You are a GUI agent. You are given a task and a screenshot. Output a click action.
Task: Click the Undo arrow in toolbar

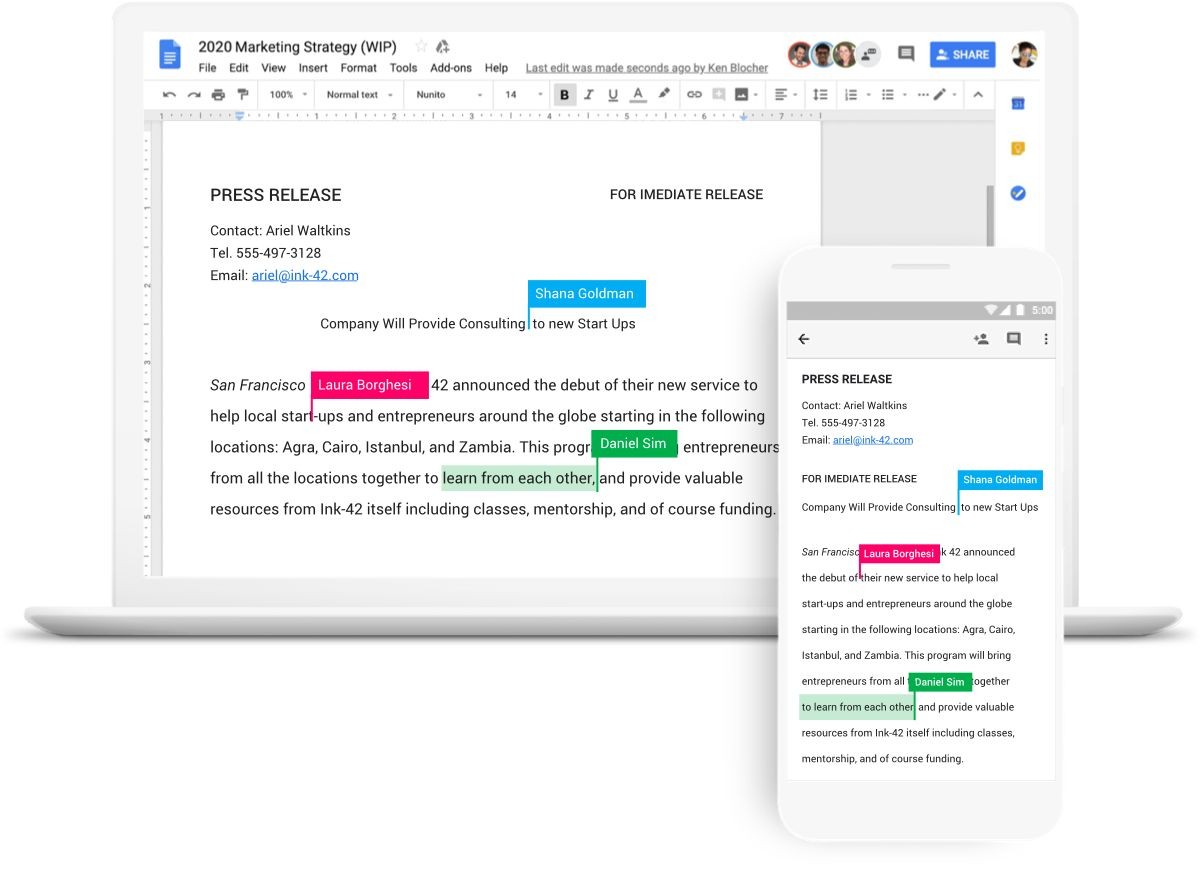coord(169,95)
